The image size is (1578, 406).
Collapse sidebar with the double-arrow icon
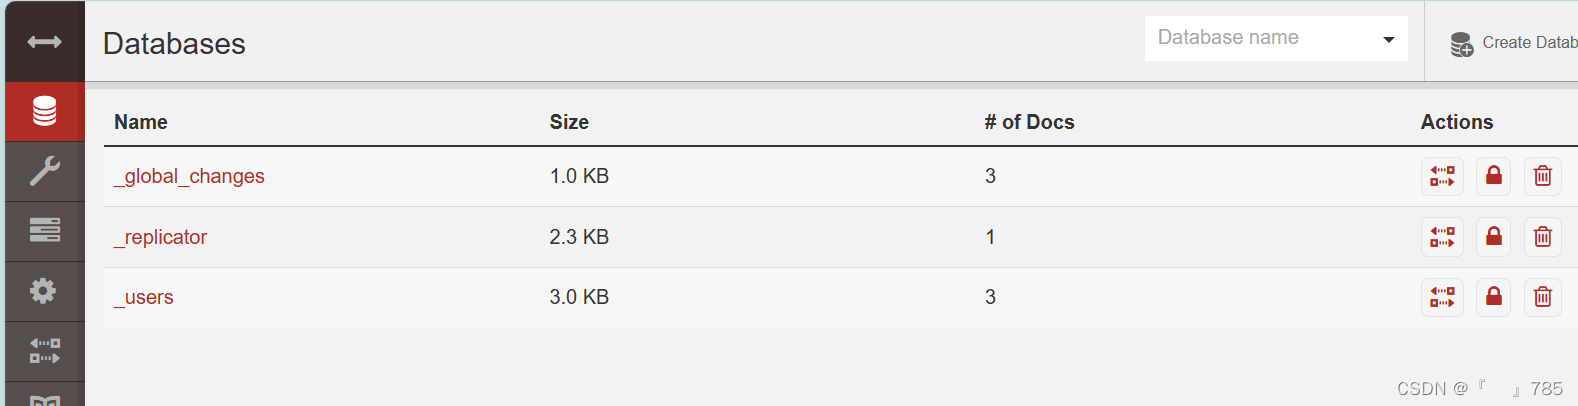click(x=44, y=42)
